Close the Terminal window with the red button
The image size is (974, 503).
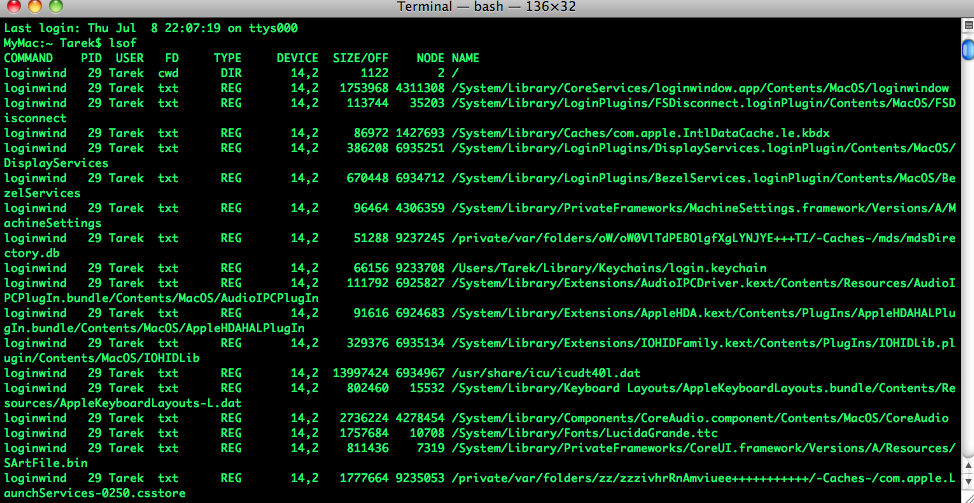(x=16, y=7)
